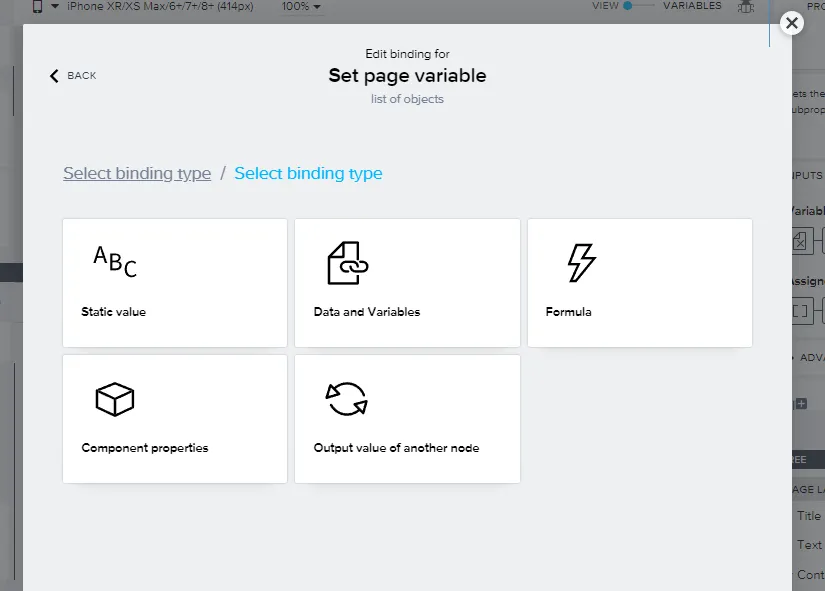Toggle the View/Variables switch
This screenshot has width=825, height=591.
(x=640, y=6)
